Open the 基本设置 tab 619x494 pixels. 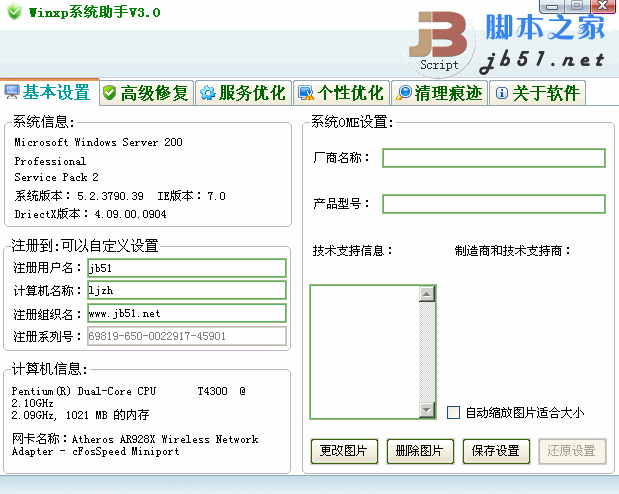(x=49, y=92)
